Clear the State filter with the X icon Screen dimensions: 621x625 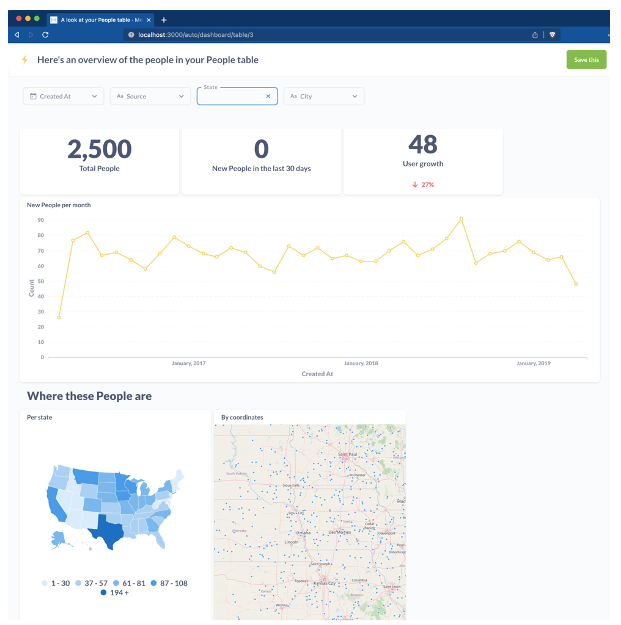(x=268, y=96)
